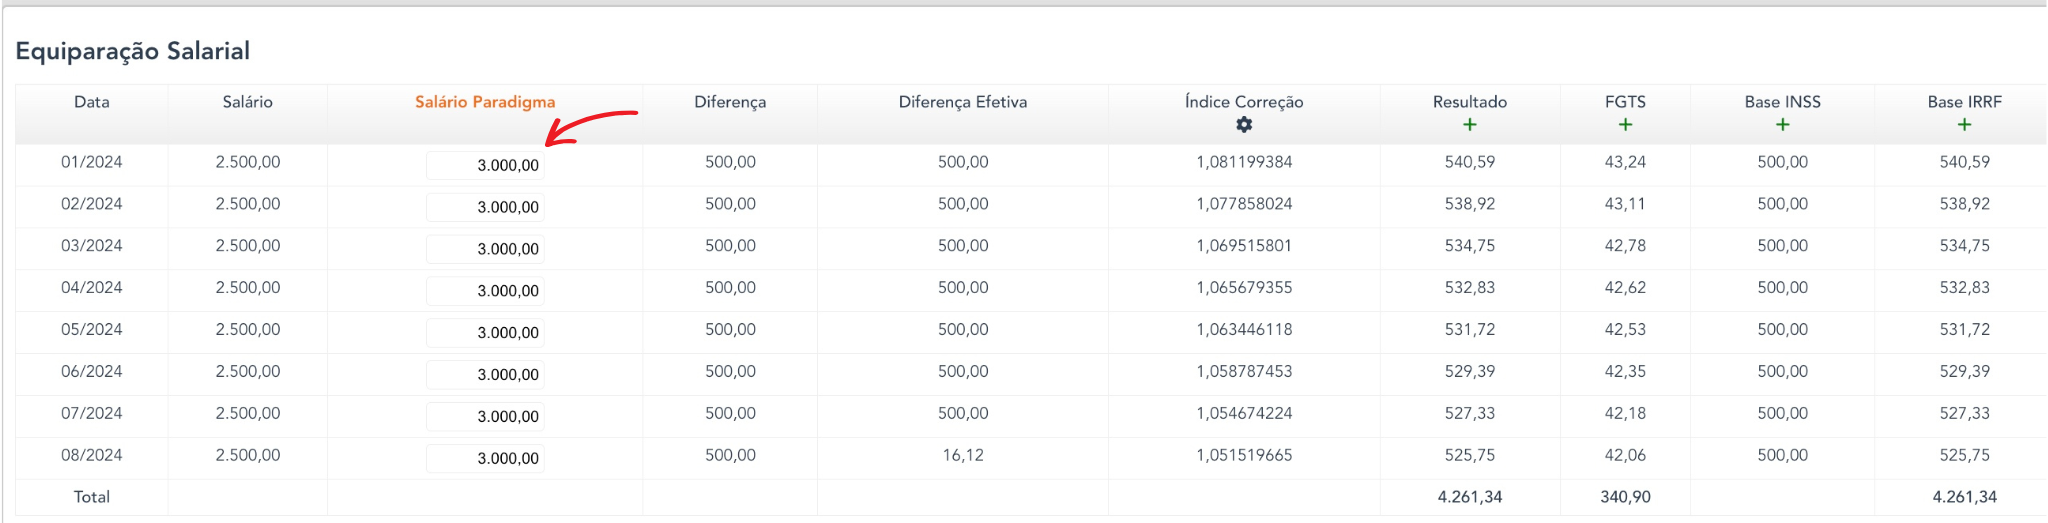Edit Salário Paradigma value for 07/2024

click(486, 417)
